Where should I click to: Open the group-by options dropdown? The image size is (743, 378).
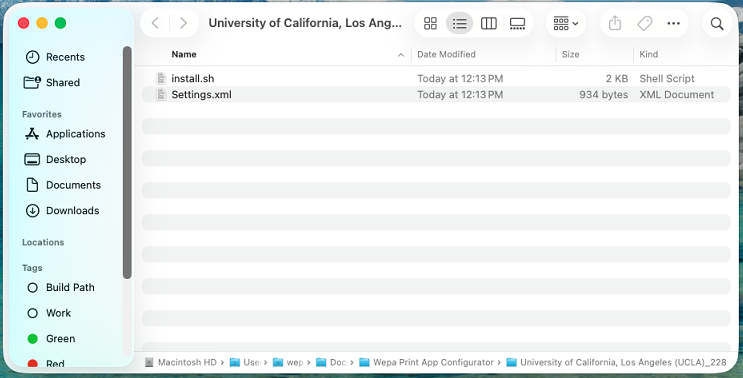click(566, 23)
